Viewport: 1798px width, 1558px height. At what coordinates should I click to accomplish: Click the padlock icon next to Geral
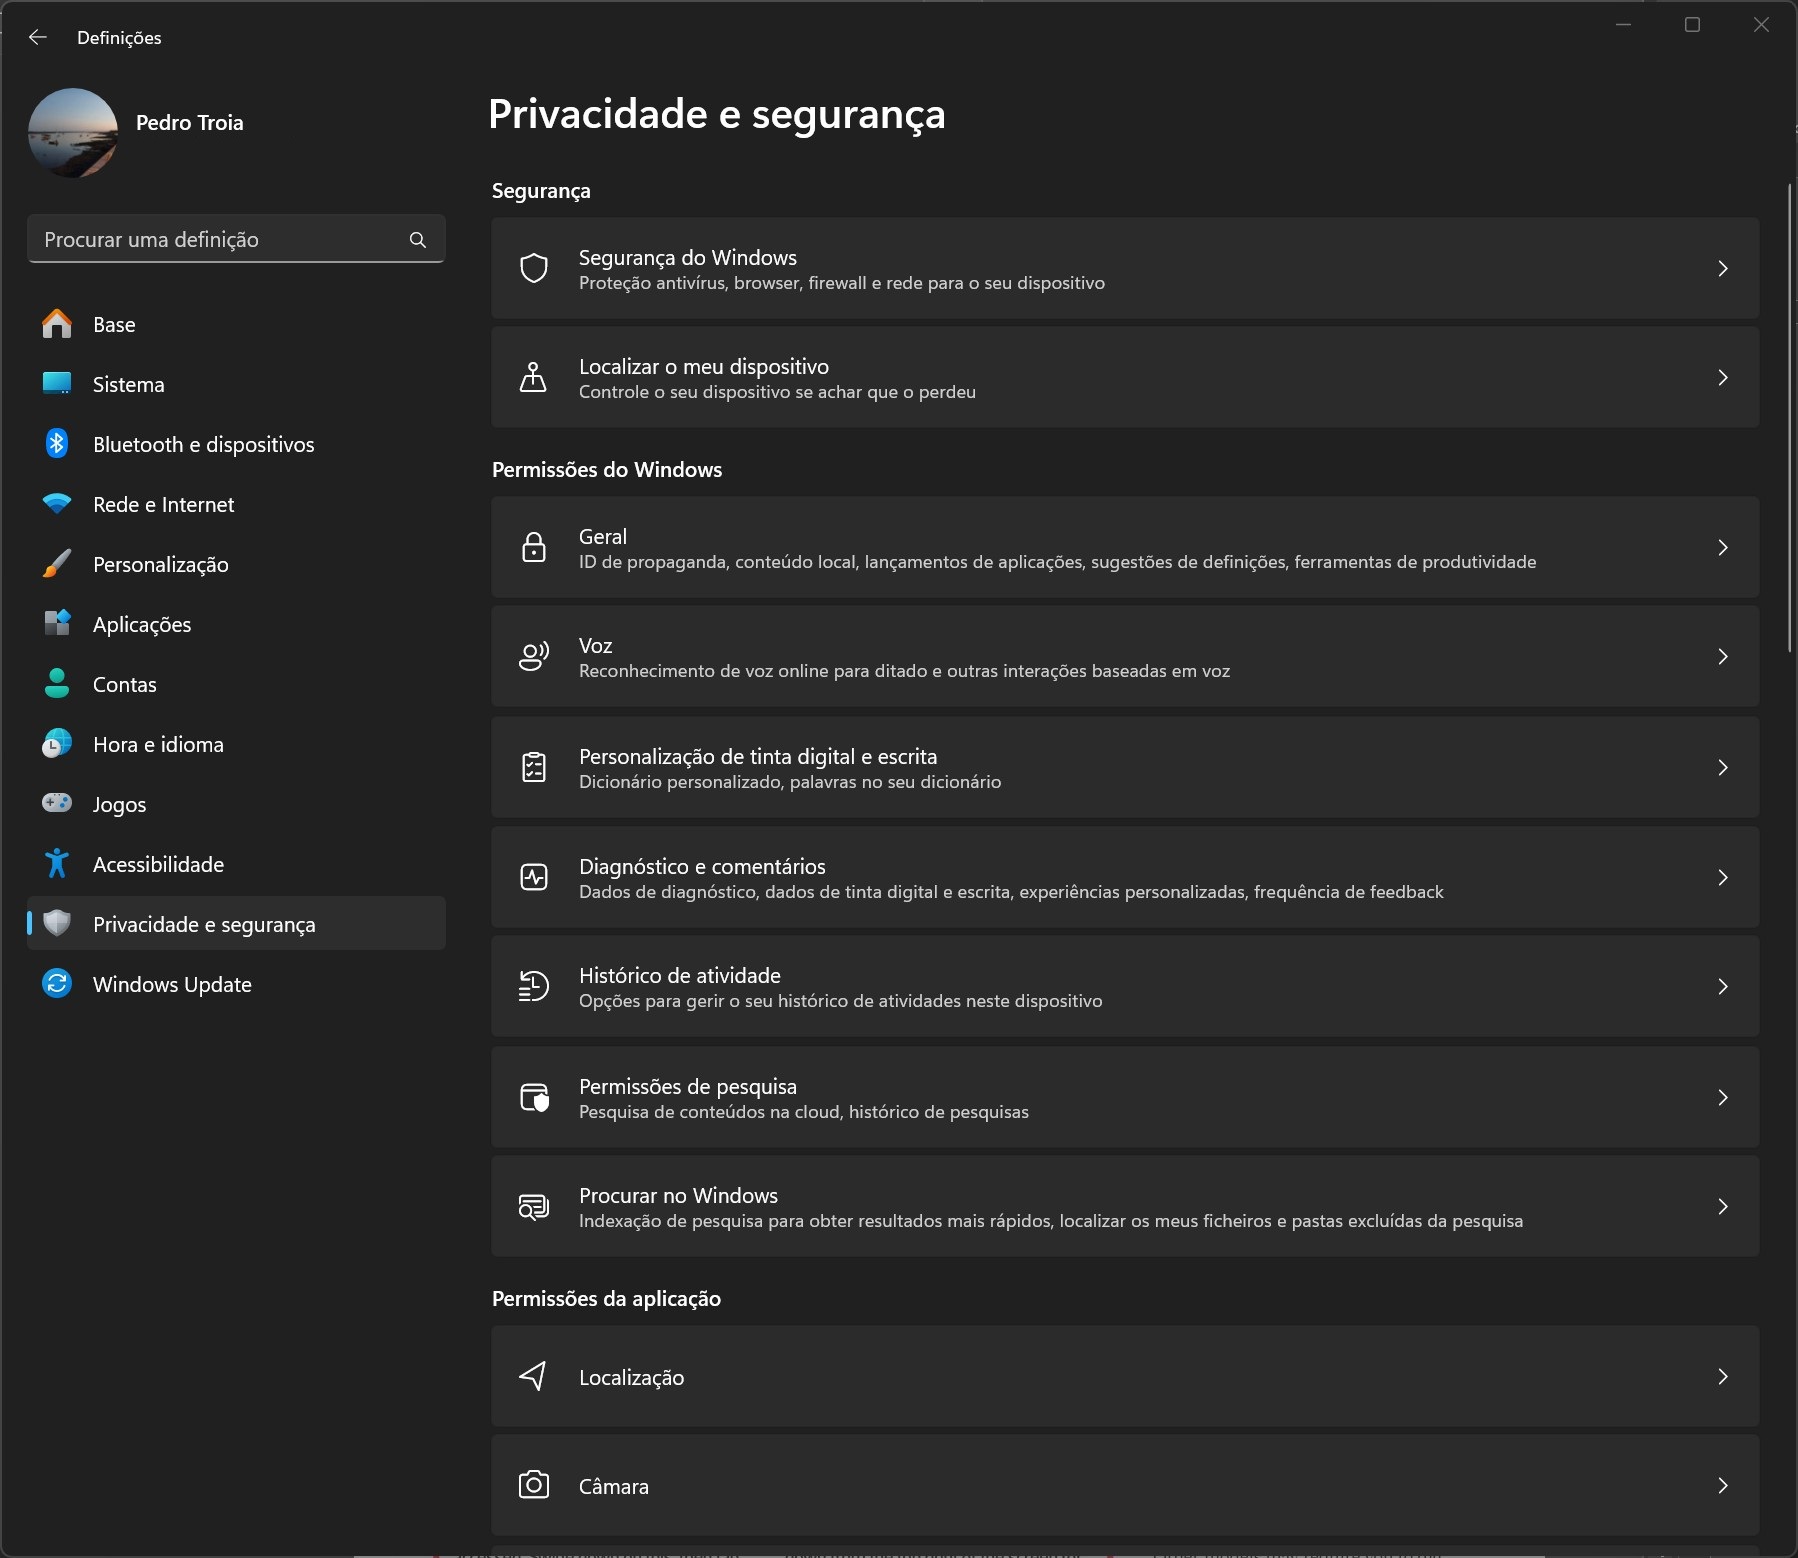coord(534,547)
